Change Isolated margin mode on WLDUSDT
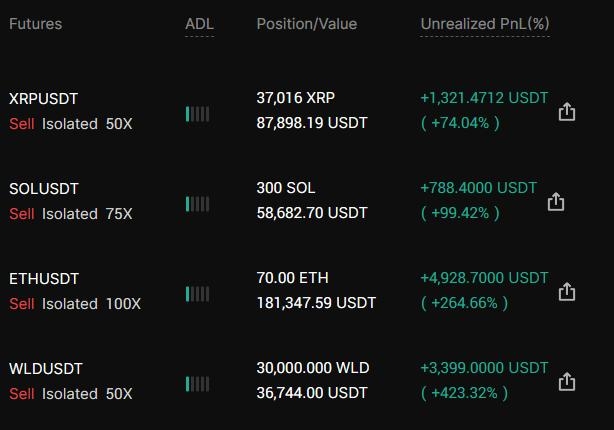614x430 pixels. pyautogui.click(x=70, y=394)
